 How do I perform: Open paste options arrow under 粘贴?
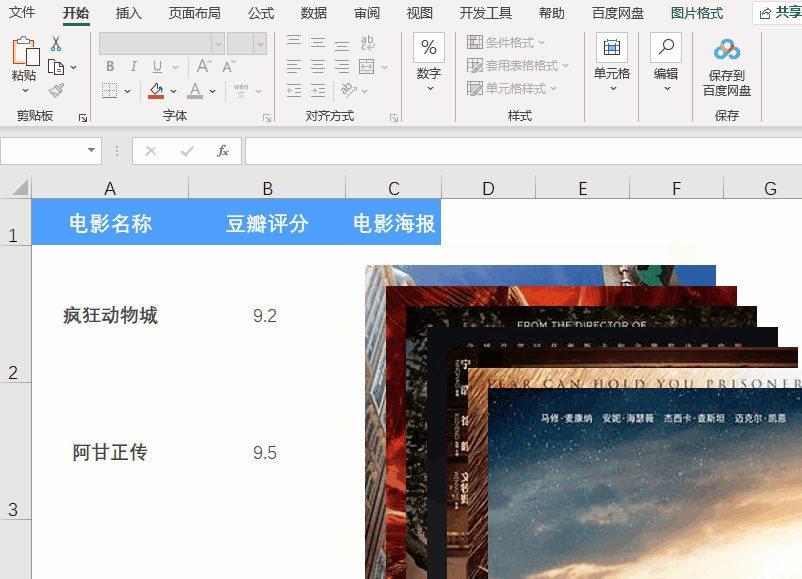pos(25,91)
